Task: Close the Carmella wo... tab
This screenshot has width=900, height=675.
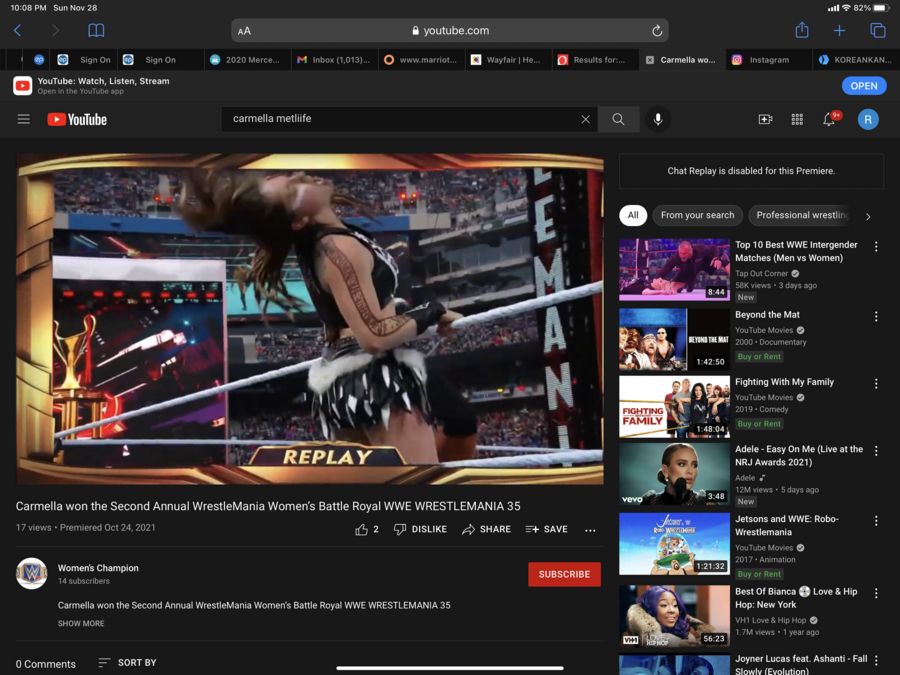Action: tap(649, 60)
